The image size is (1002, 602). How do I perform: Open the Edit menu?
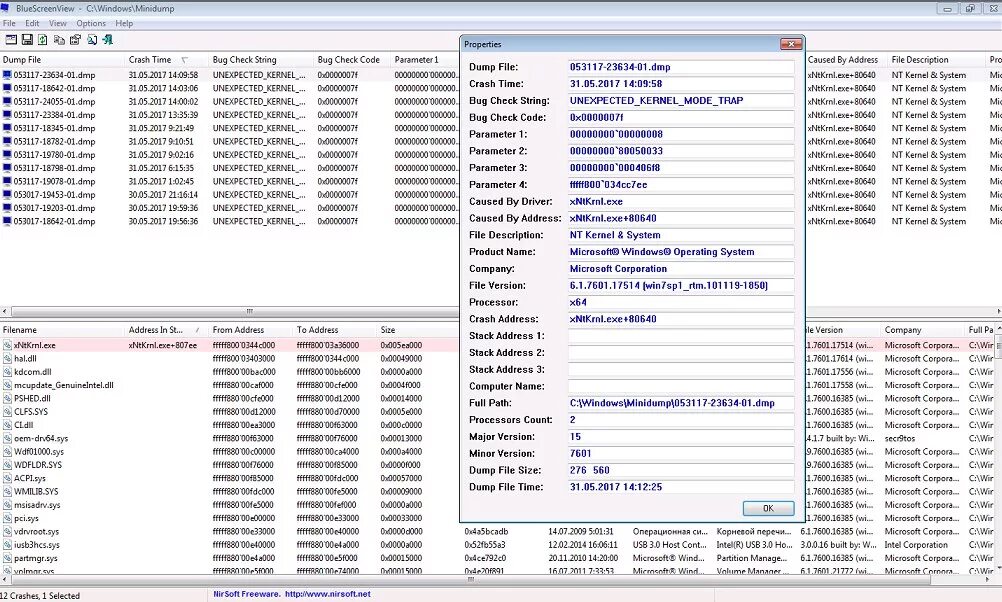pos(32,23)
